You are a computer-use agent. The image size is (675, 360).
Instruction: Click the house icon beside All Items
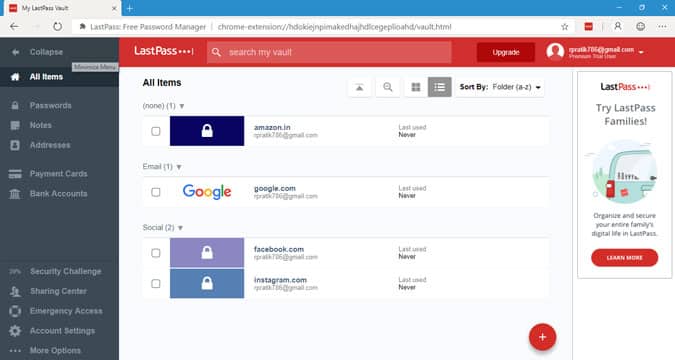pyautogui.click(x=15, y=77)
